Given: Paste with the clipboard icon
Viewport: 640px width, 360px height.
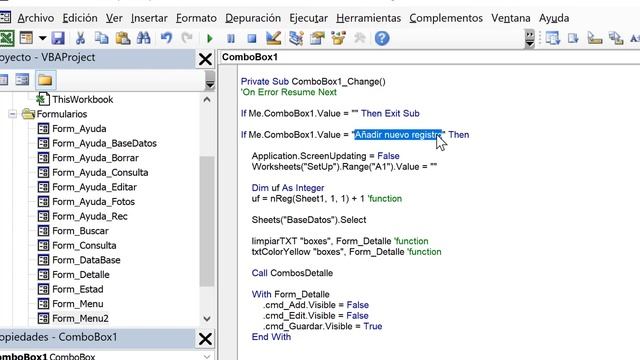Looking at the screenshot, I should 122,38.
